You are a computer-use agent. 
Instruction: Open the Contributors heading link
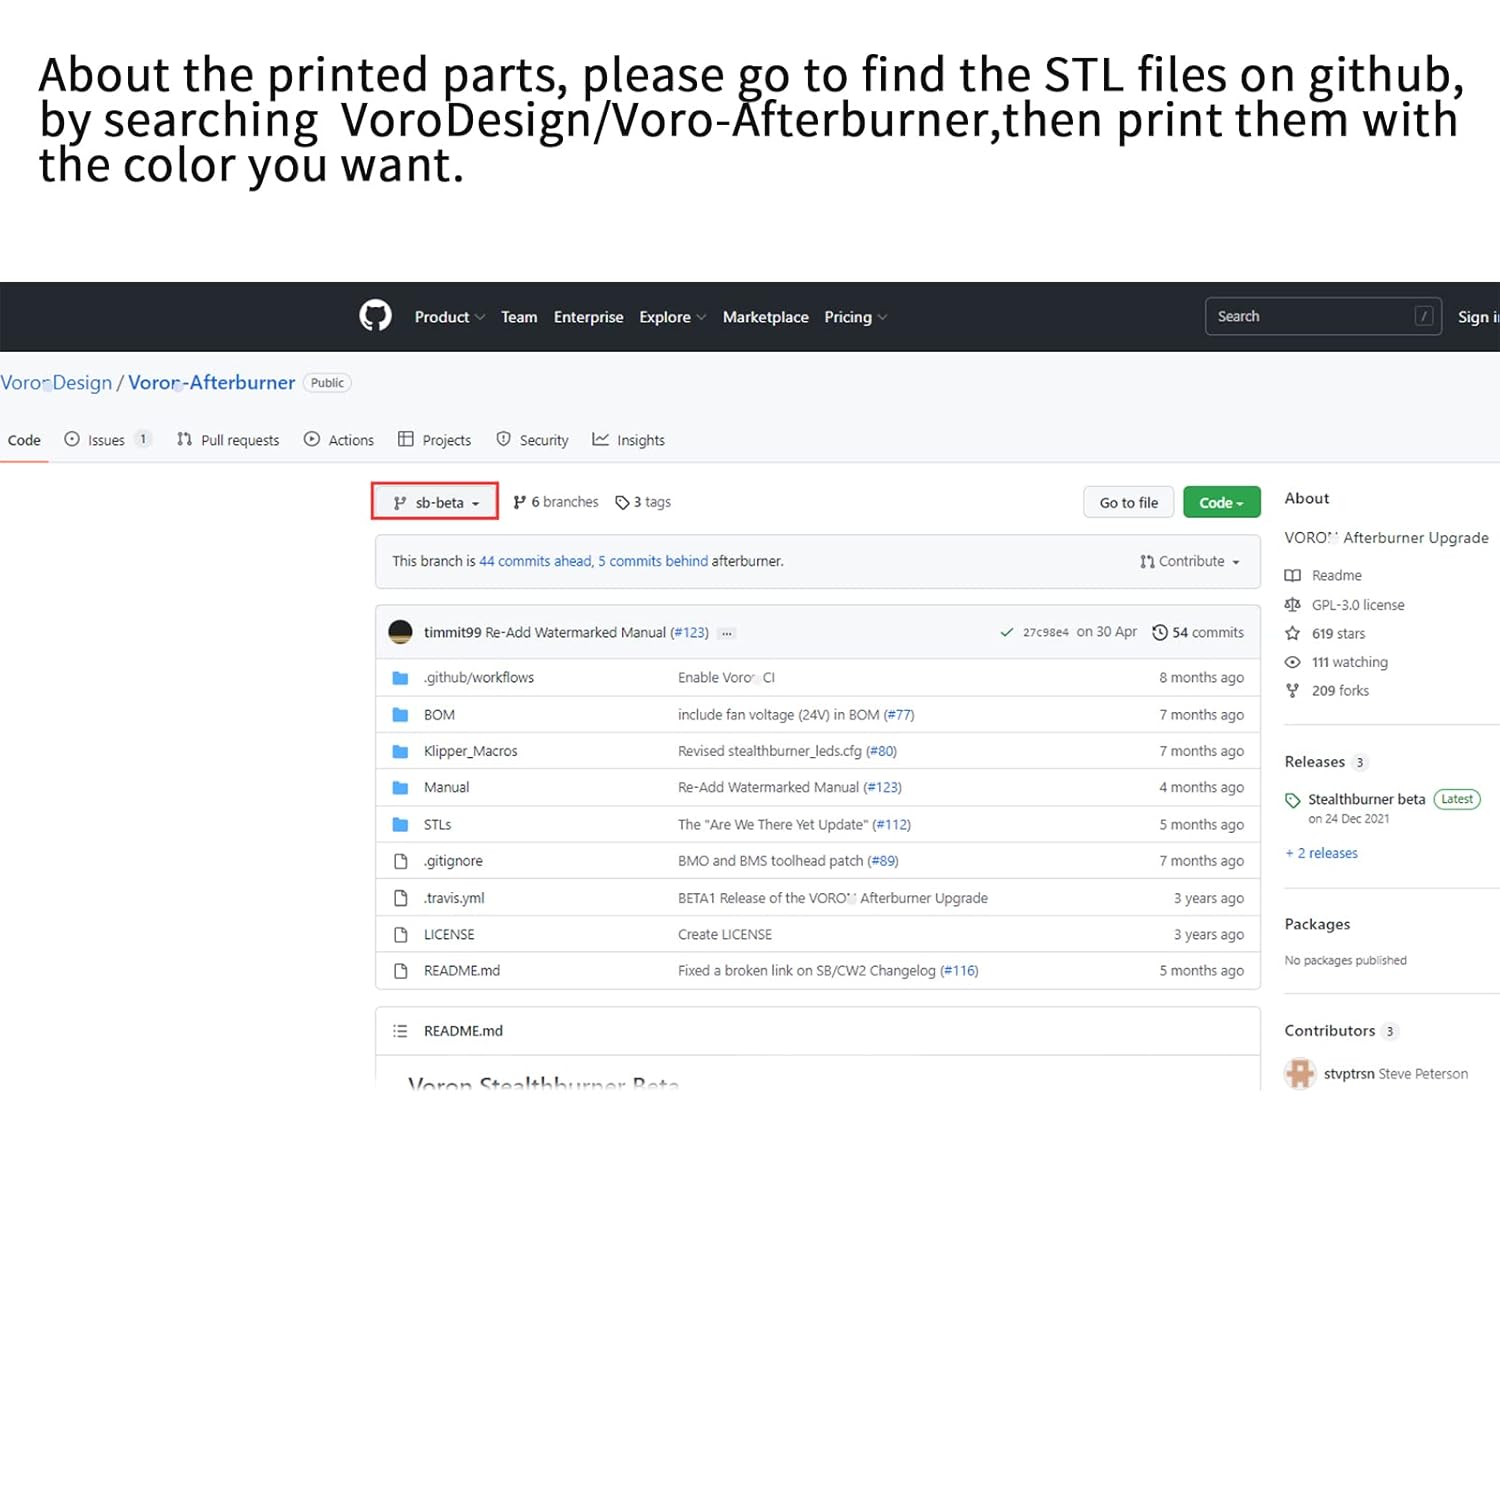pos(1330,1031)
